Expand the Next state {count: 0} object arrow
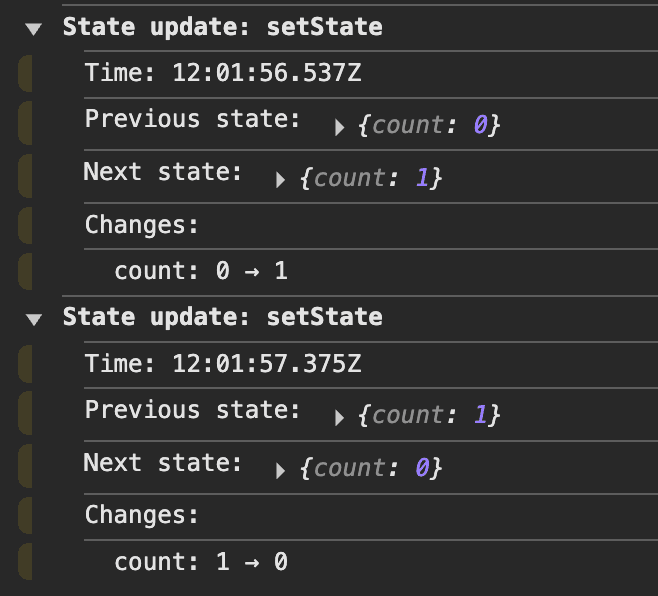This screenshot has width=658, height=596. pos(281,471)
